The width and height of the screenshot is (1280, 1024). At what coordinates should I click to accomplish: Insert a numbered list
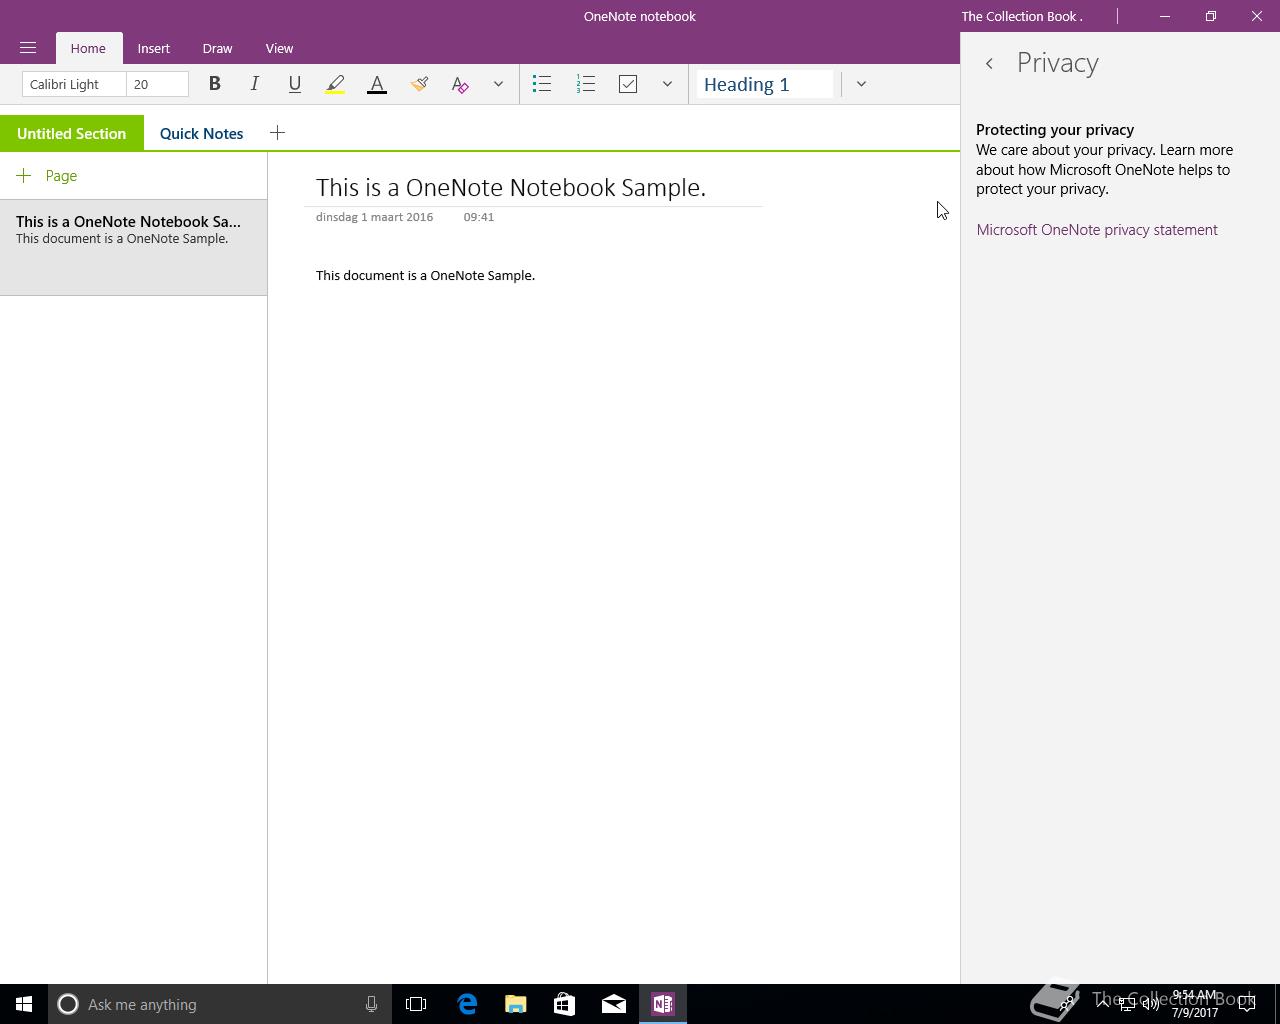(x=586, y=84)
